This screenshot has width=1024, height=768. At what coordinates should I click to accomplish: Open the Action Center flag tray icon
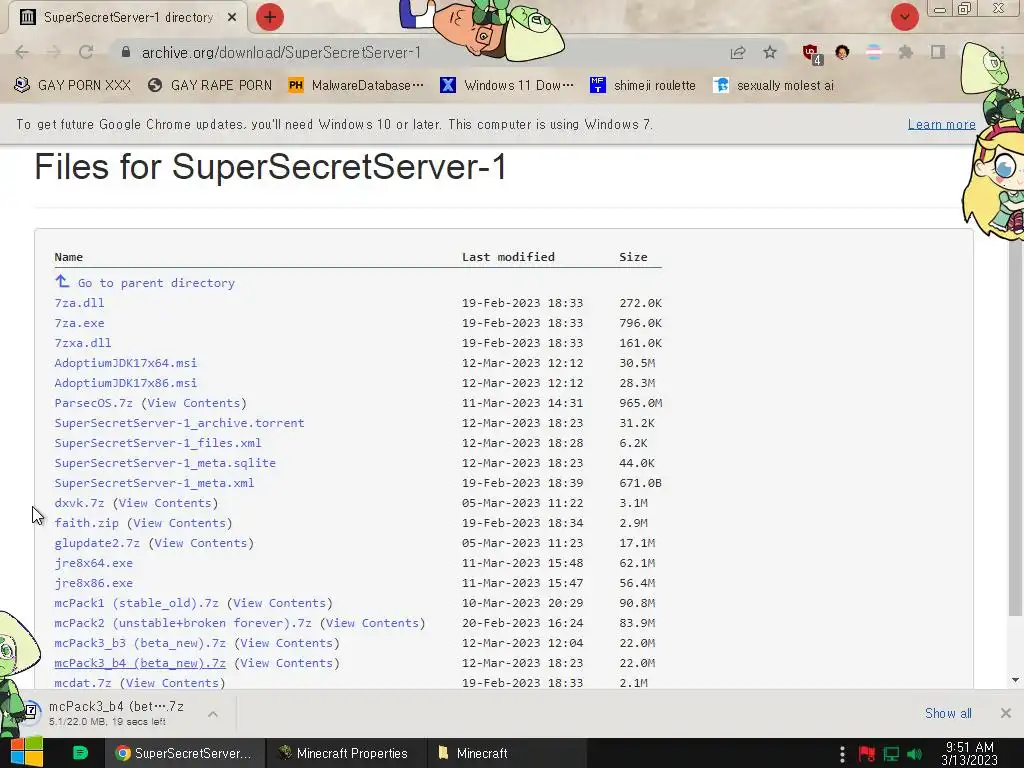[867, 754]
